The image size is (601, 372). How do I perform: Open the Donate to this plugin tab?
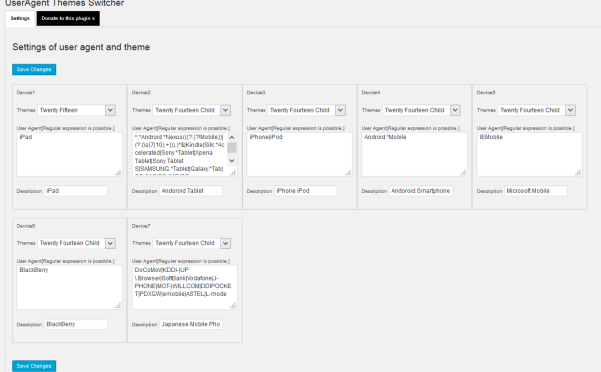68,18
